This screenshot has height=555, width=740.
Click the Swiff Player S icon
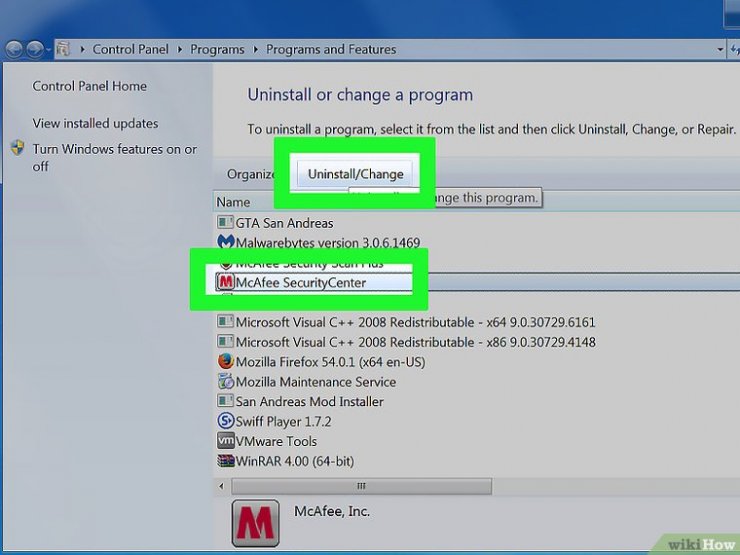click(x=226, y=420)
